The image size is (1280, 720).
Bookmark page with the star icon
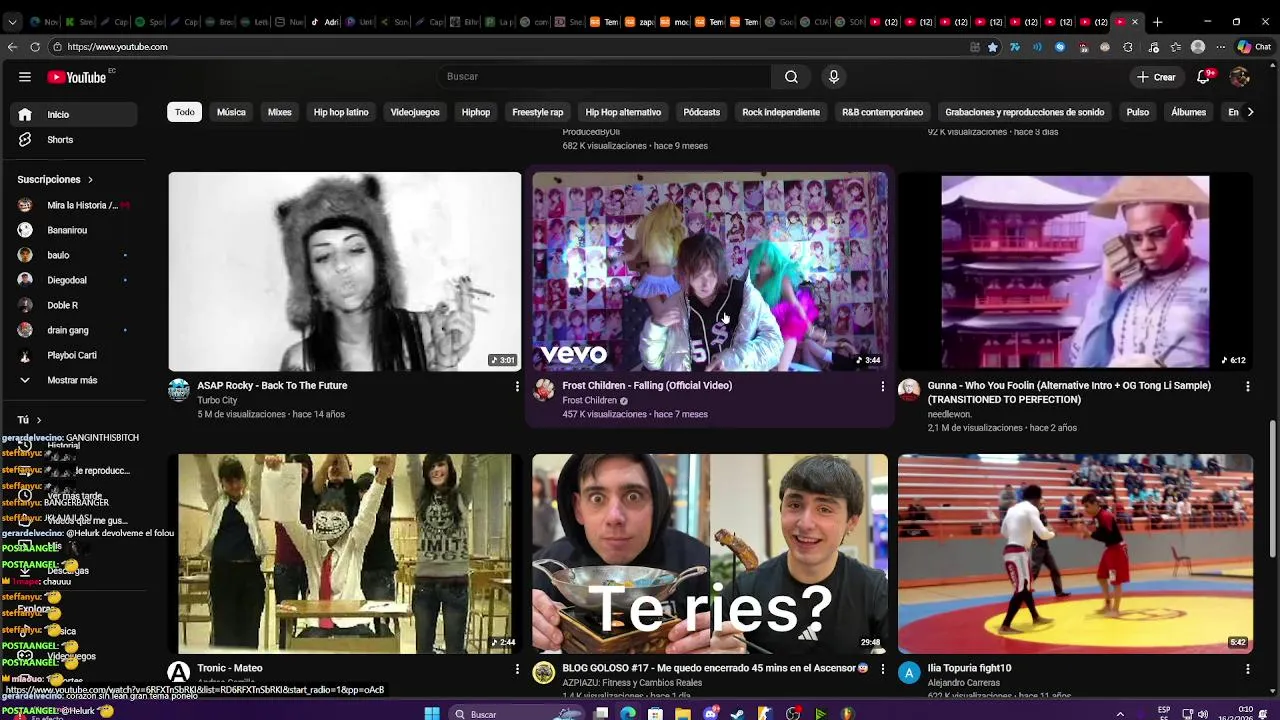click(993, 47)
